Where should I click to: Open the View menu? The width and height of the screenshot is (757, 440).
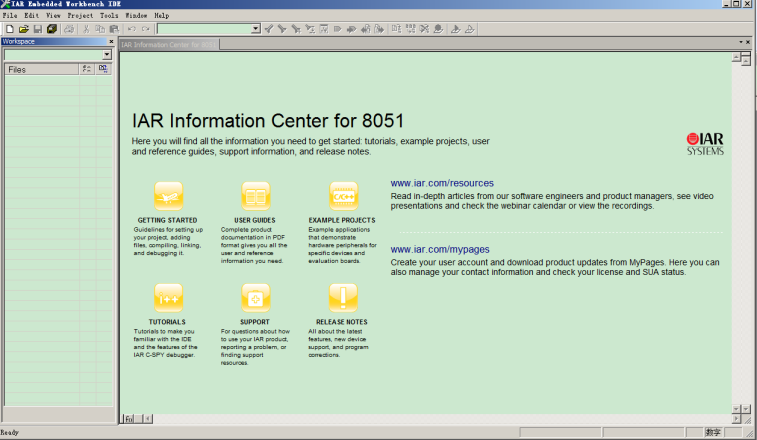point(53,15)
